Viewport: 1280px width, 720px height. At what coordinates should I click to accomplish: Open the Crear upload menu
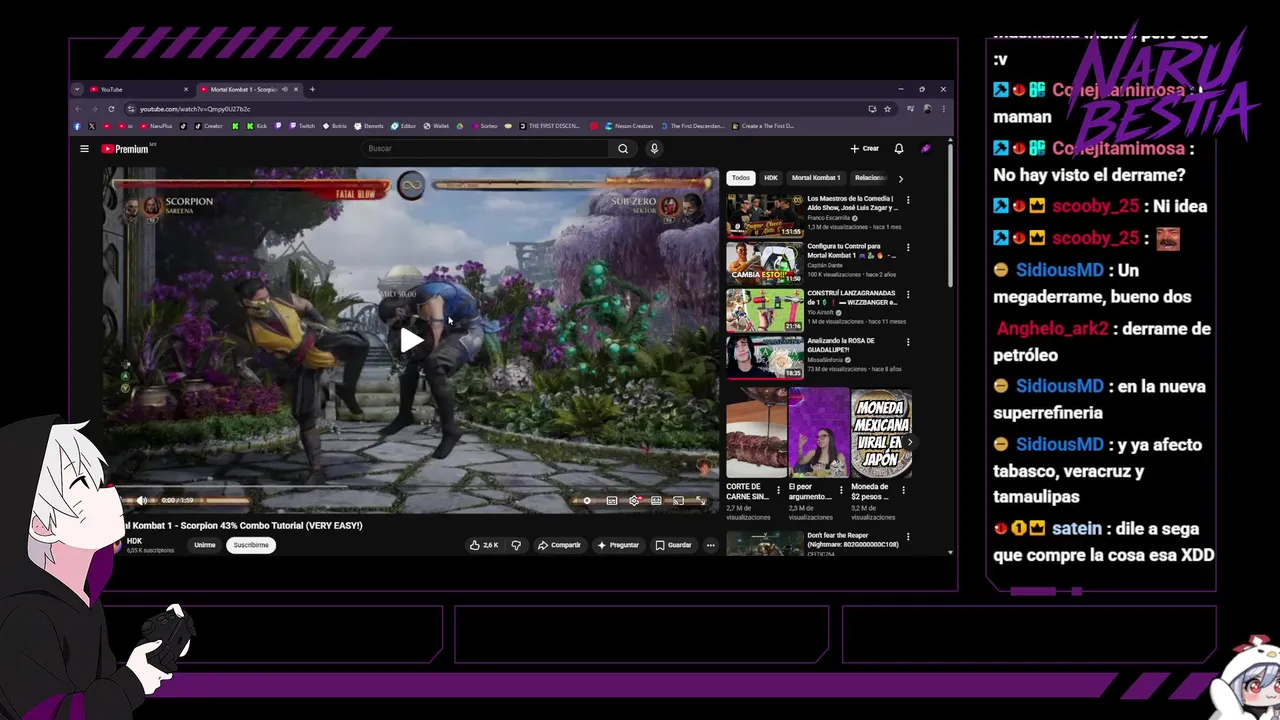coord(864,149)
